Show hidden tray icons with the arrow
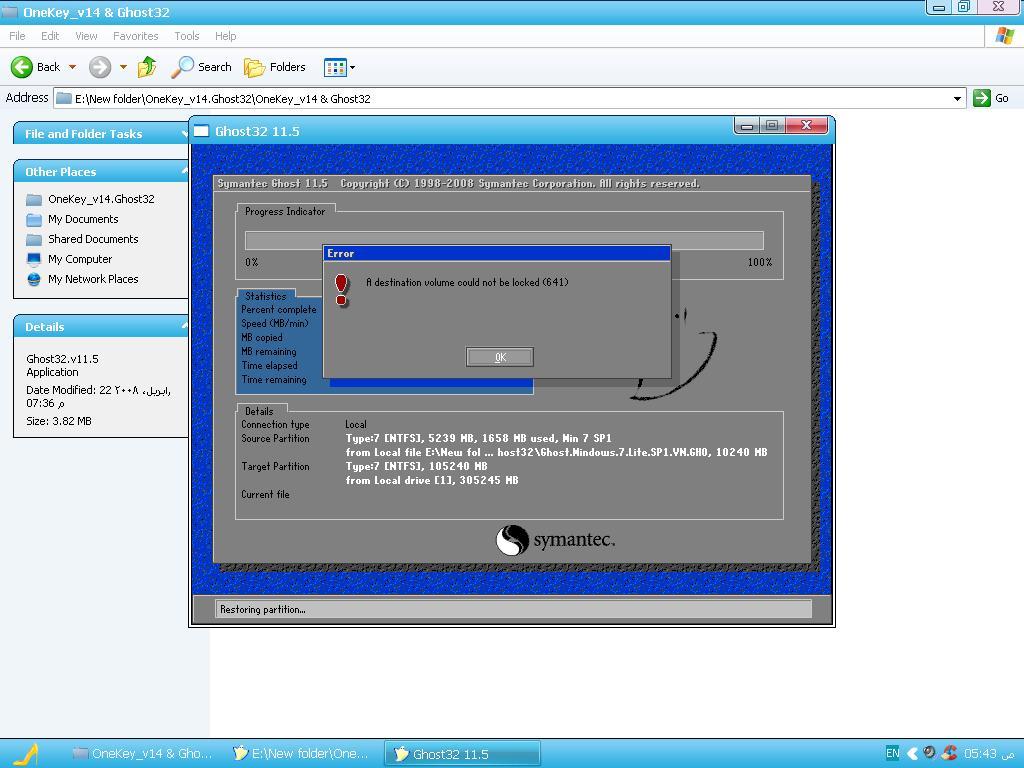This screenshot has height=768, width=1024. point(912,753)
